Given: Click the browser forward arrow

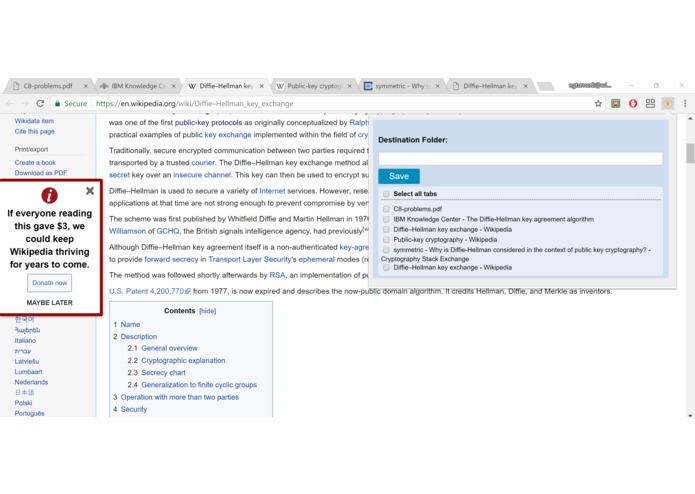Looking at the screenshot, I should pyautogui.click(x=25, y=103).
